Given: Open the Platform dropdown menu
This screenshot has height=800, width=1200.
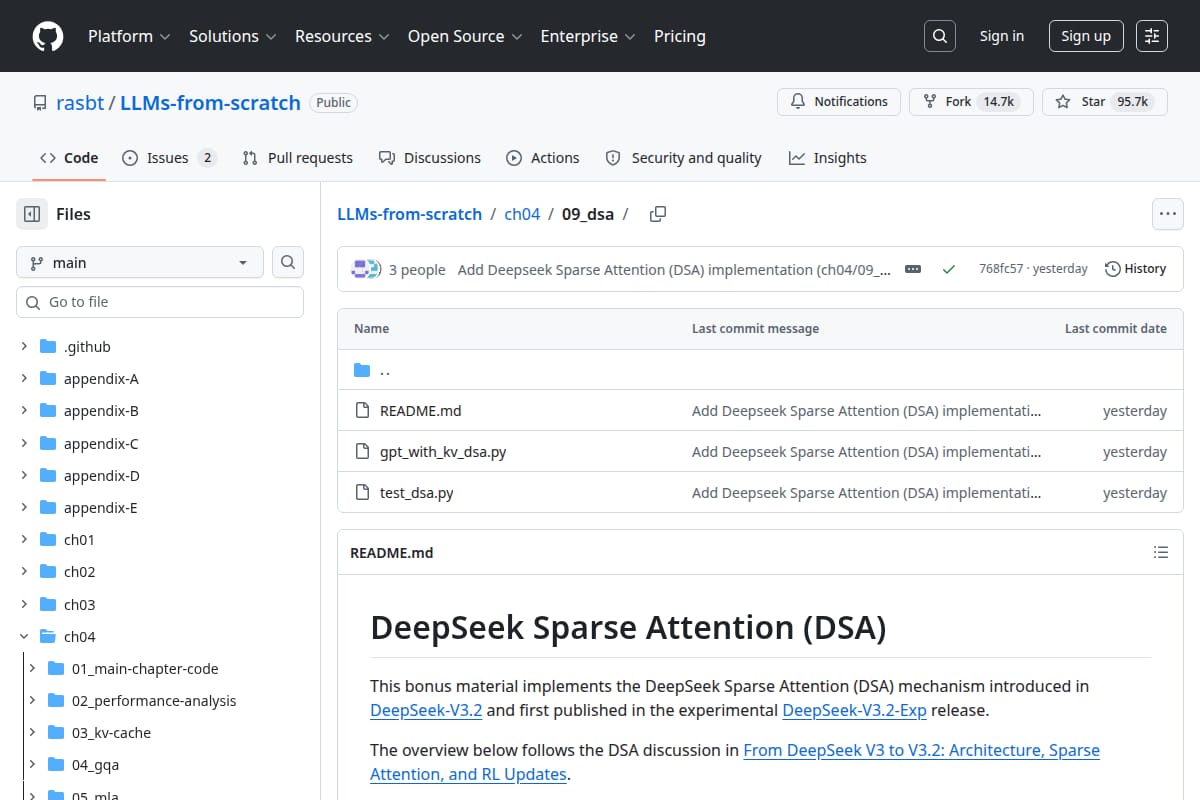Looking at the screenshot, I should [x=129, y=36].
